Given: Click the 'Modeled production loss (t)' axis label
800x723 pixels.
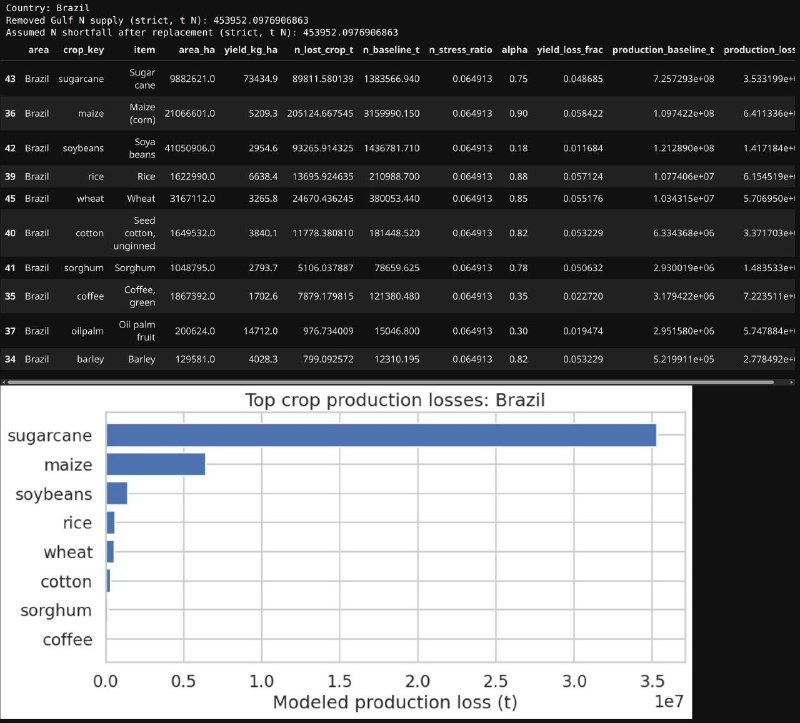Looking at the screenshot, I should click(396, 703).
